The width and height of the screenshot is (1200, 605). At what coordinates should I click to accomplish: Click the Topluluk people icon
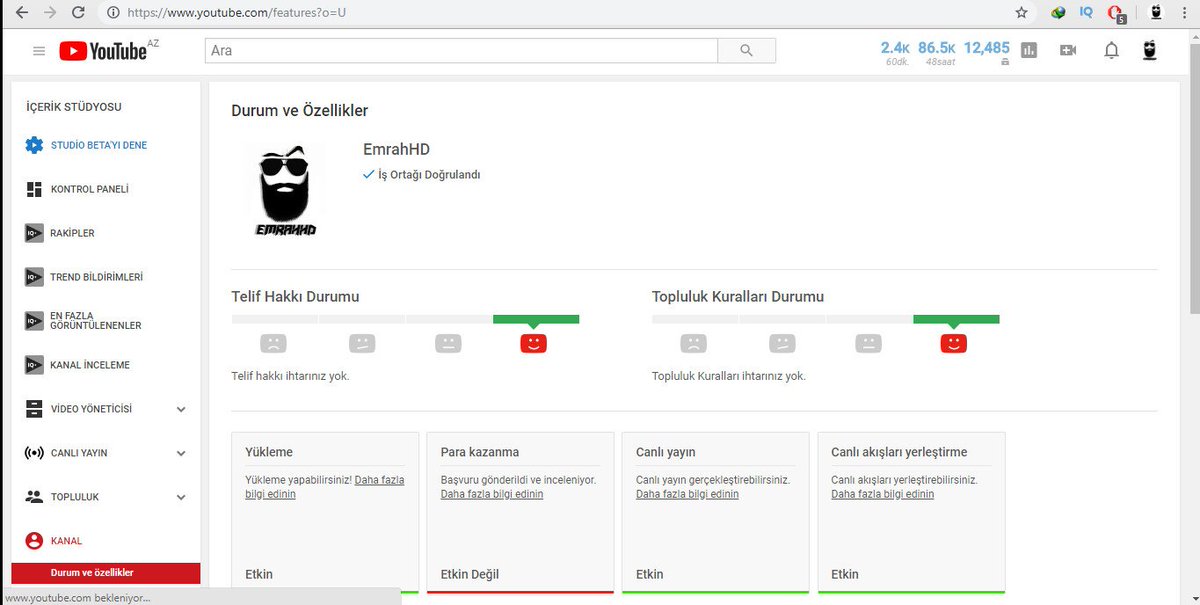pos(34,497)
